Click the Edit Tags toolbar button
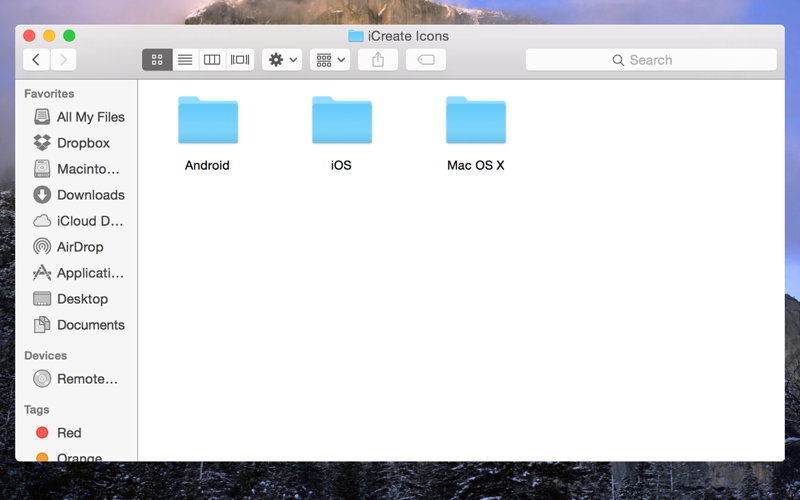 point(426,60)
